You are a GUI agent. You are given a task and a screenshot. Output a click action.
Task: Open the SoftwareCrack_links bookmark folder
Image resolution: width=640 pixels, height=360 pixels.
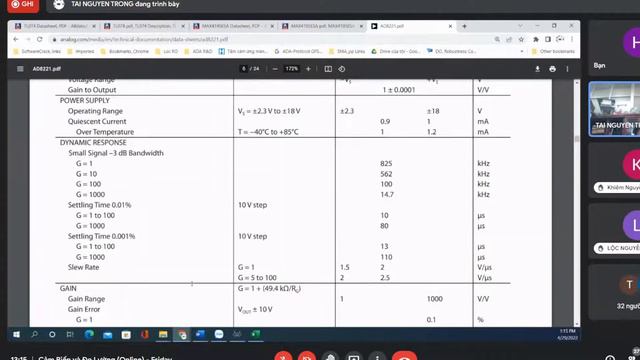click(x=37, y=51)
